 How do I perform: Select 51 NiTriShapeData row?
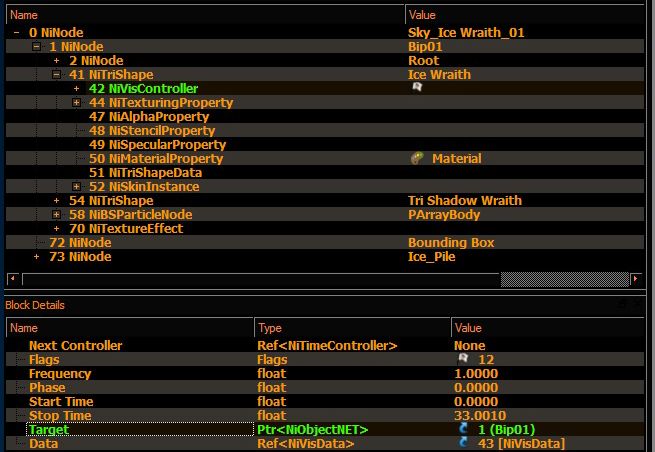[325, 173]
